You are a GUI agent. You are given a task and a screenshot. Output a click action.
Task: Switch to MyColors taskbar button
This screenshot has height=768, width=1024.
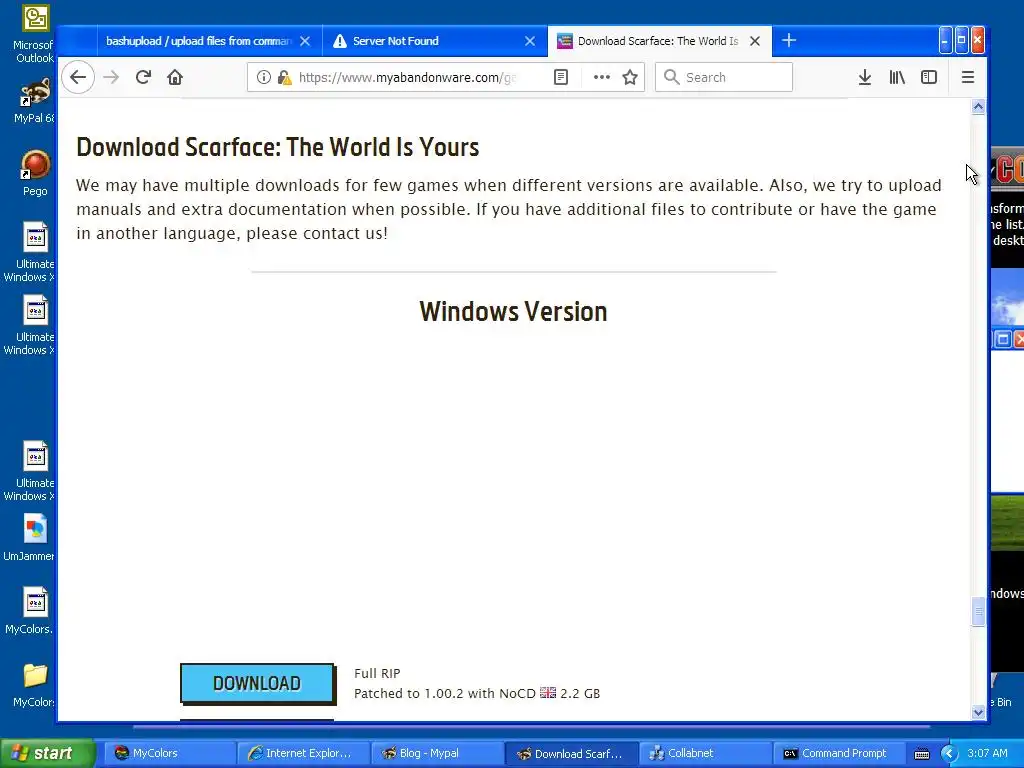click(x=170, y=753)
